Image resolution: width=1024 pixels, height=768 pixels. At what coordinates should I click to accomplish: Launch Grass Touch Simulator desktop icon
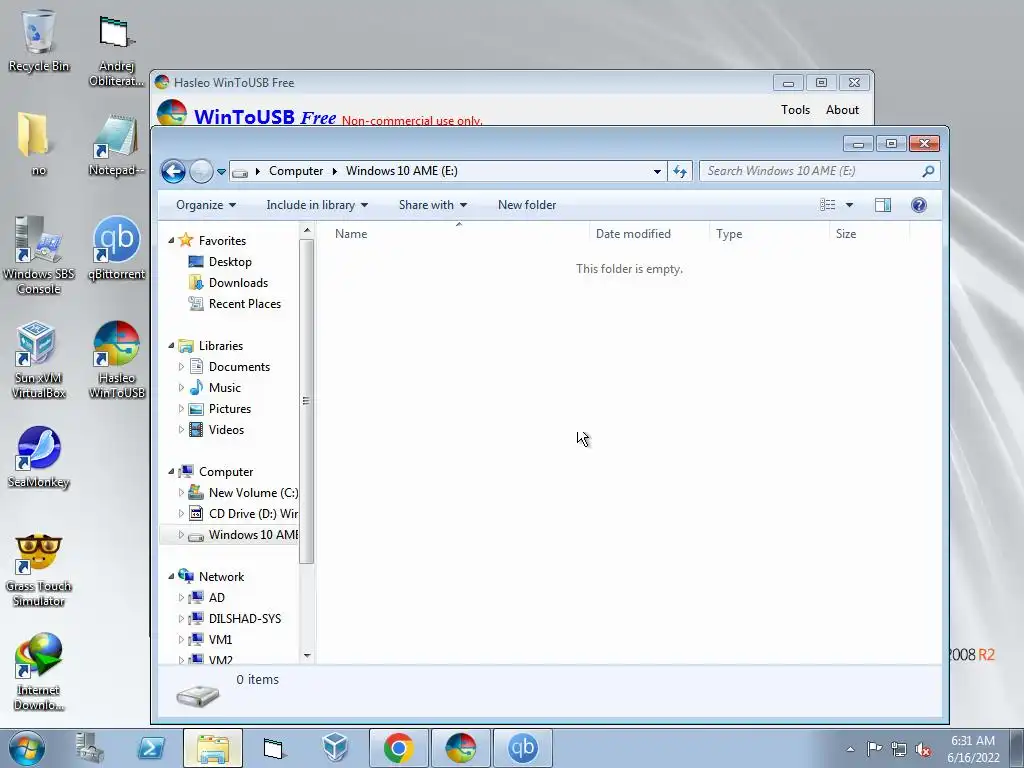[39, 570]
